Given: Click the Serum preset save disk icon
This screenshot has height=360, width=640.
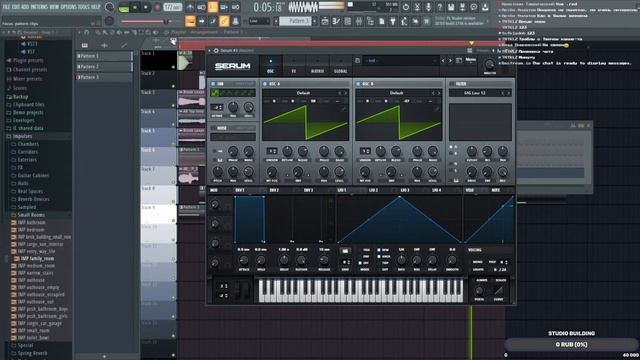Looking at the screenshot, I should pyautogui.click(x=358, y=60).
